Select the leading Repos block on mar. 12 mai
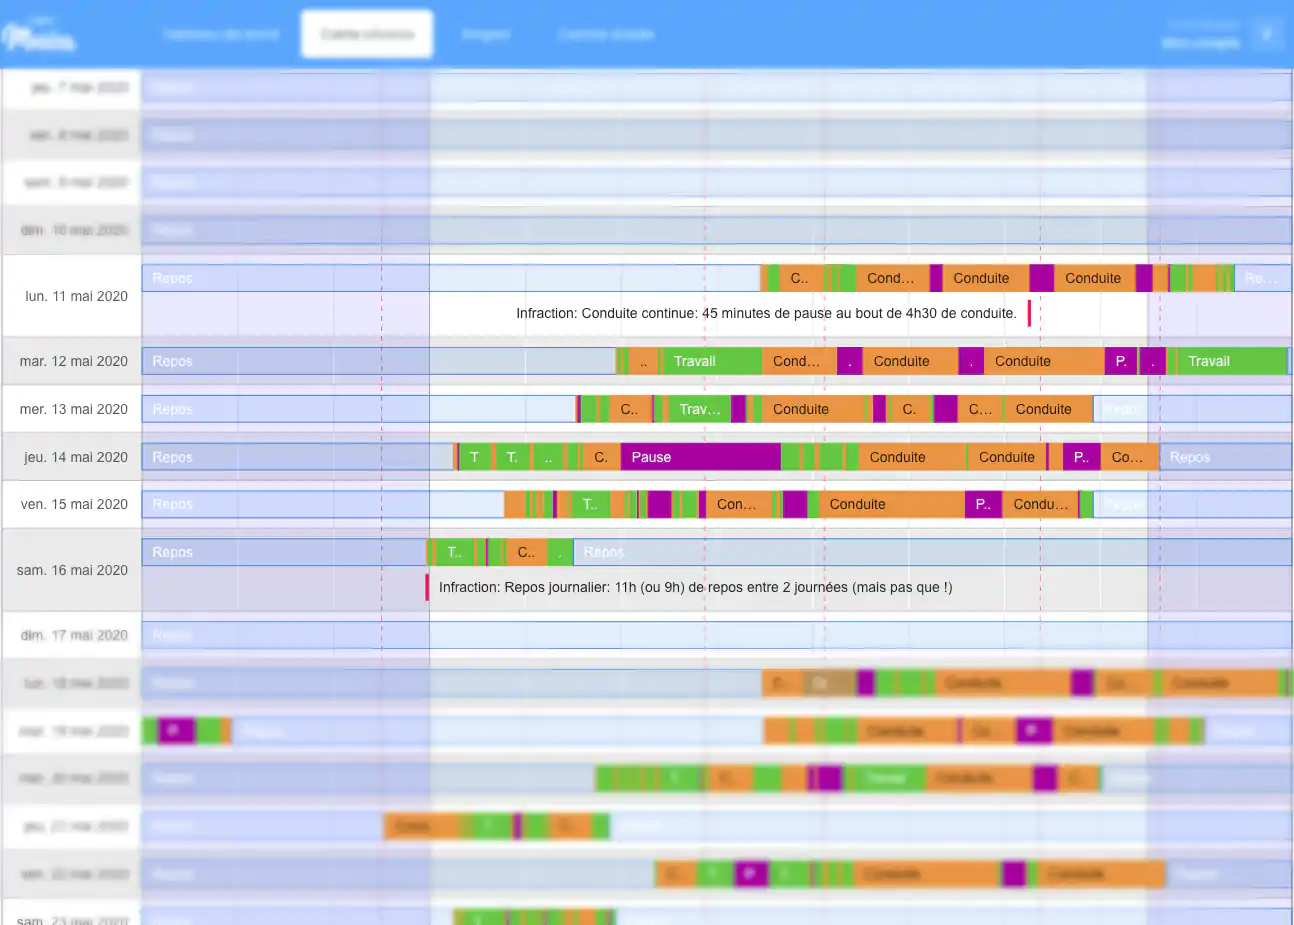 tap(379, 361)
